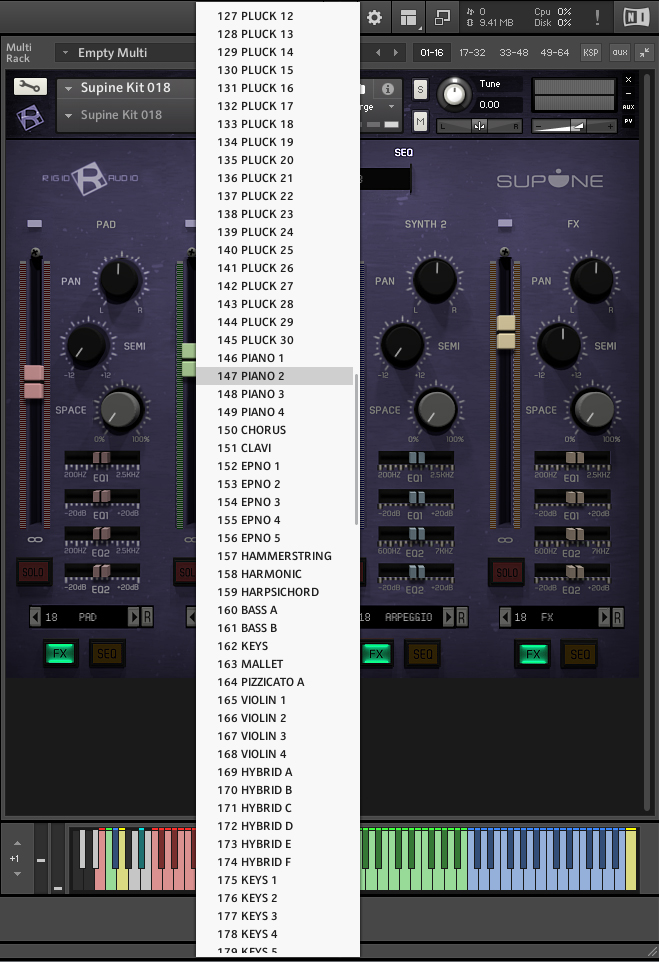Solo the instrument with S button
The width and height of the screenshot is (659, 962).
pyautogui.click(x=420, y=90)
